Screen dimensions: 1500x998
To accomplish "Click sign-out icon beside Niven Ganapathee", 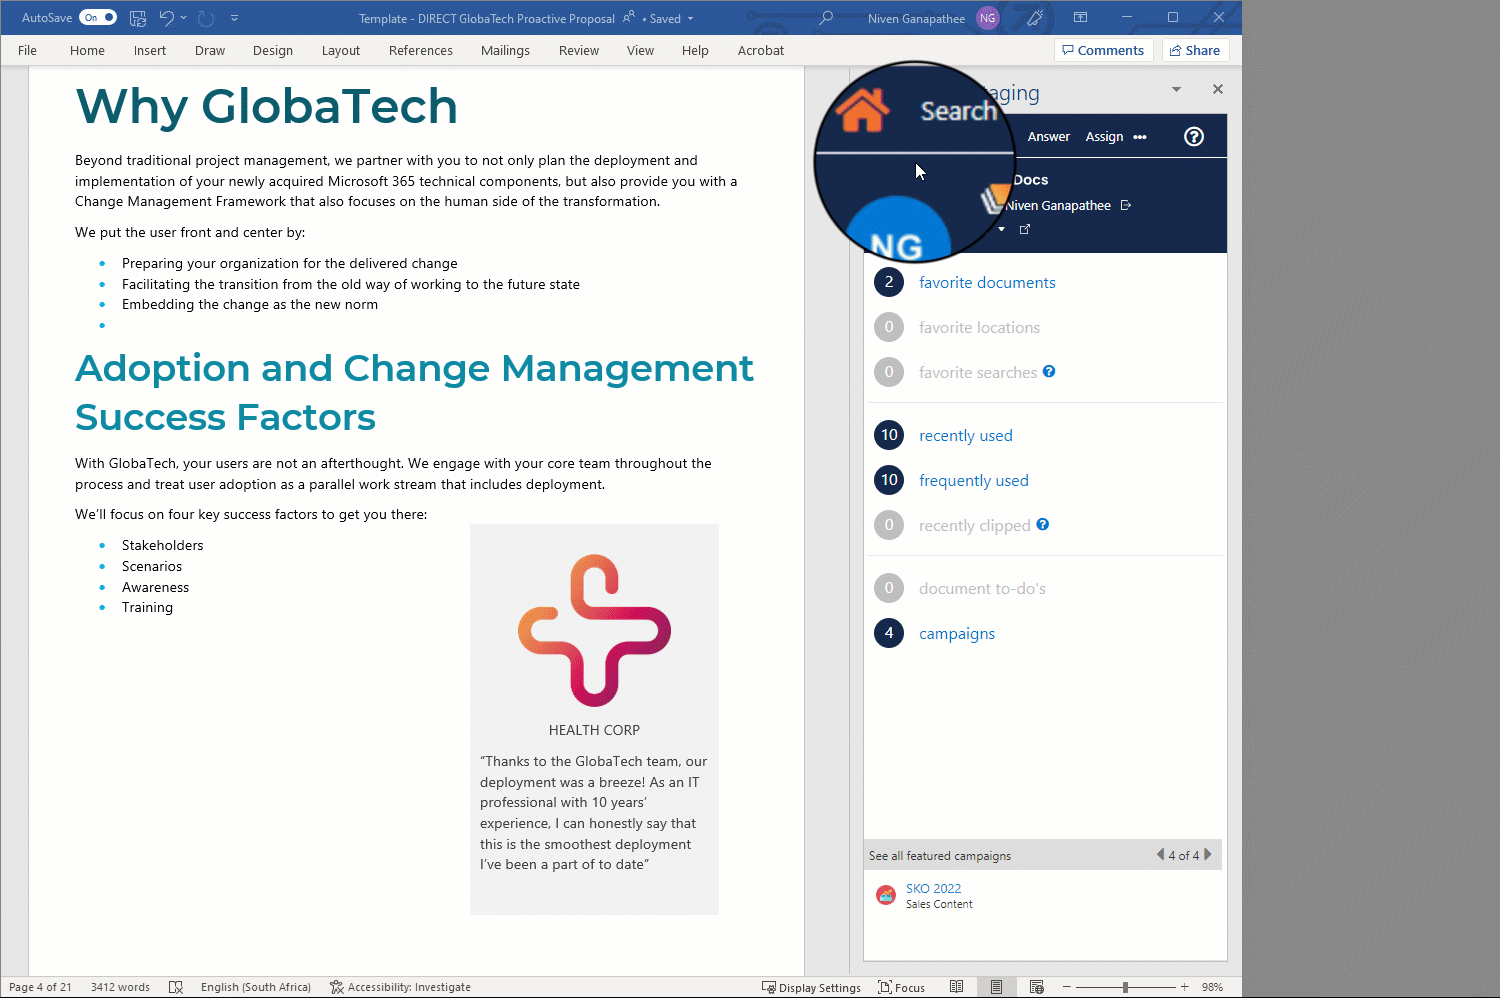I will [1126, 205].
